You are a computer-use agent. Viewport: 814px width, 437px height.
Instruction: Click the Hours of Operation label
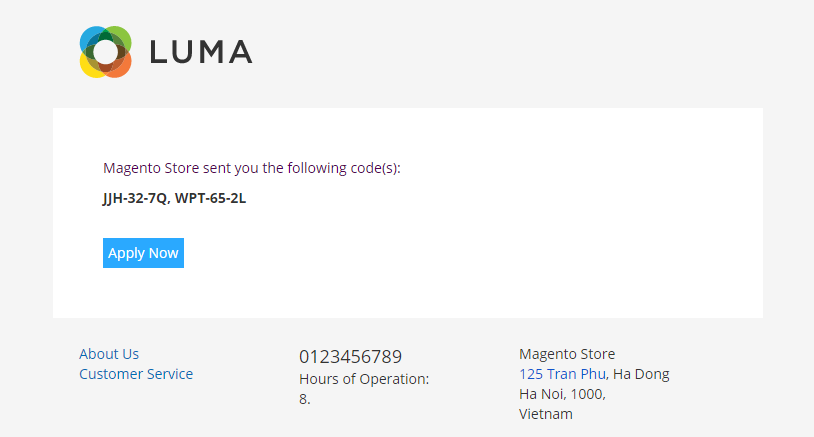click(364, 379)
